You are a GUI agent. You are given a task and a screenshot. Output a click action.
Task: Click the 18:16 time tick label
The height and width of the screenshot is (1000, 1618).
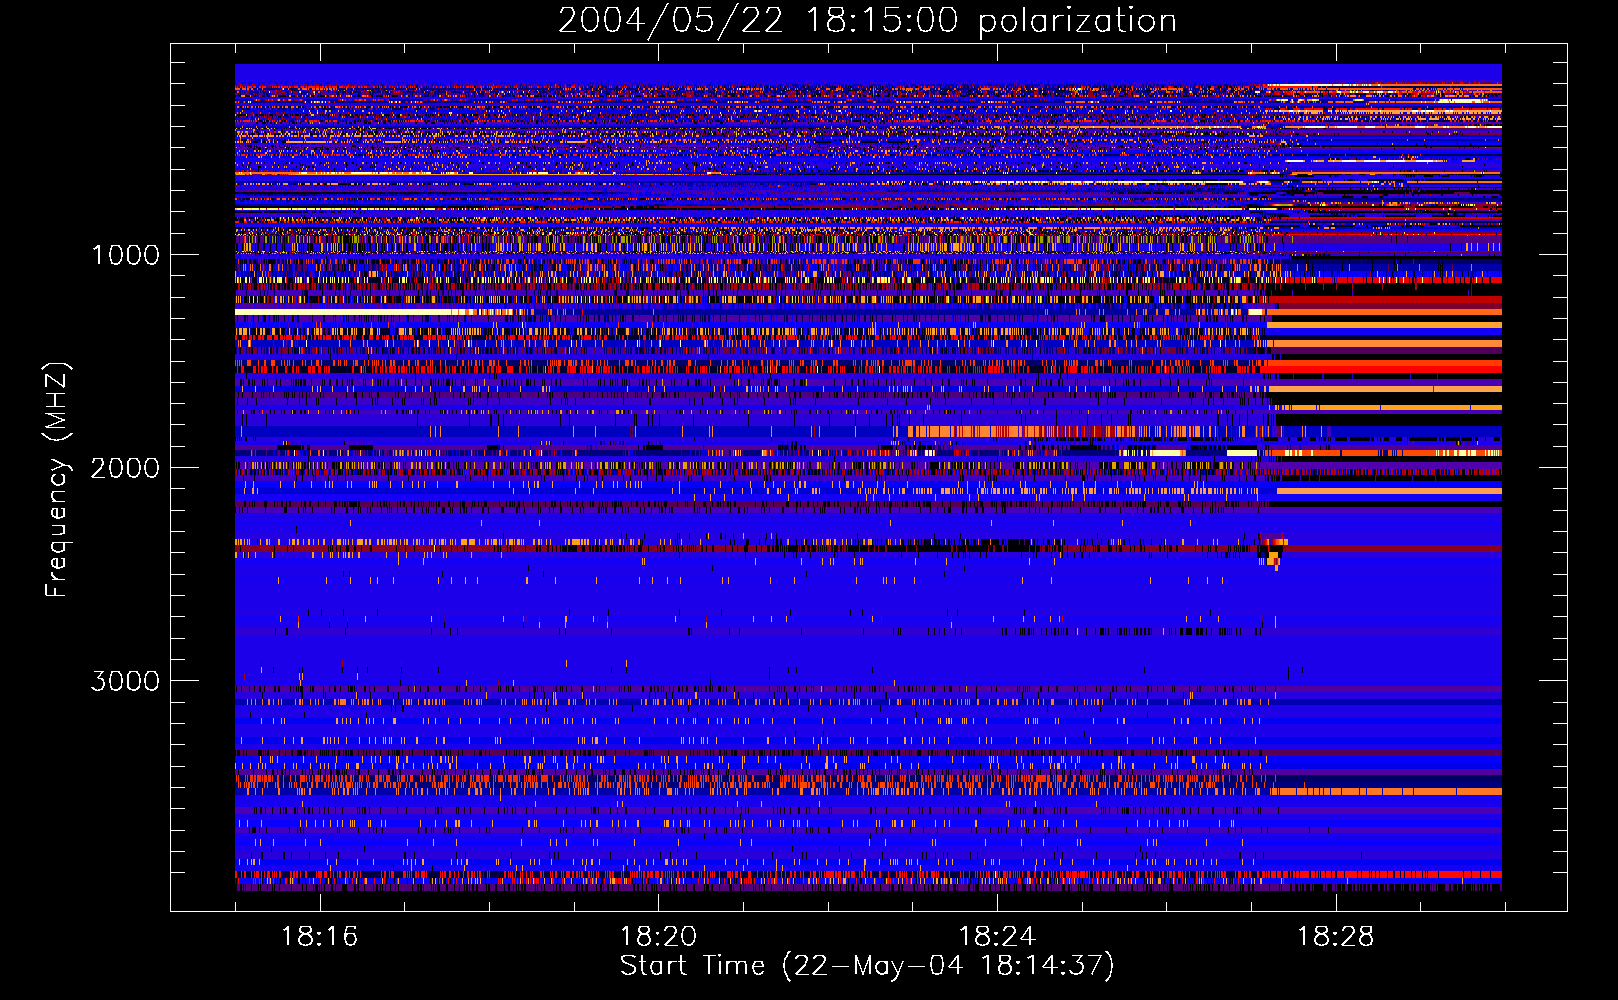[319, 936]
